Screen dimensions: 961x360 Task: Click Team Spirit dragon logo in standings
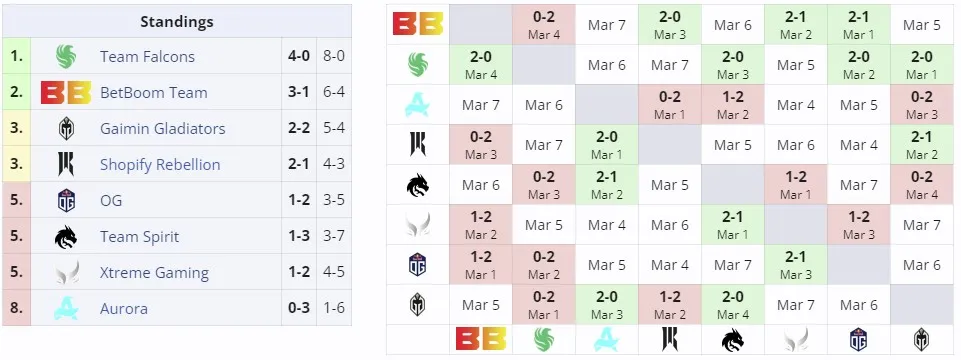66,237
